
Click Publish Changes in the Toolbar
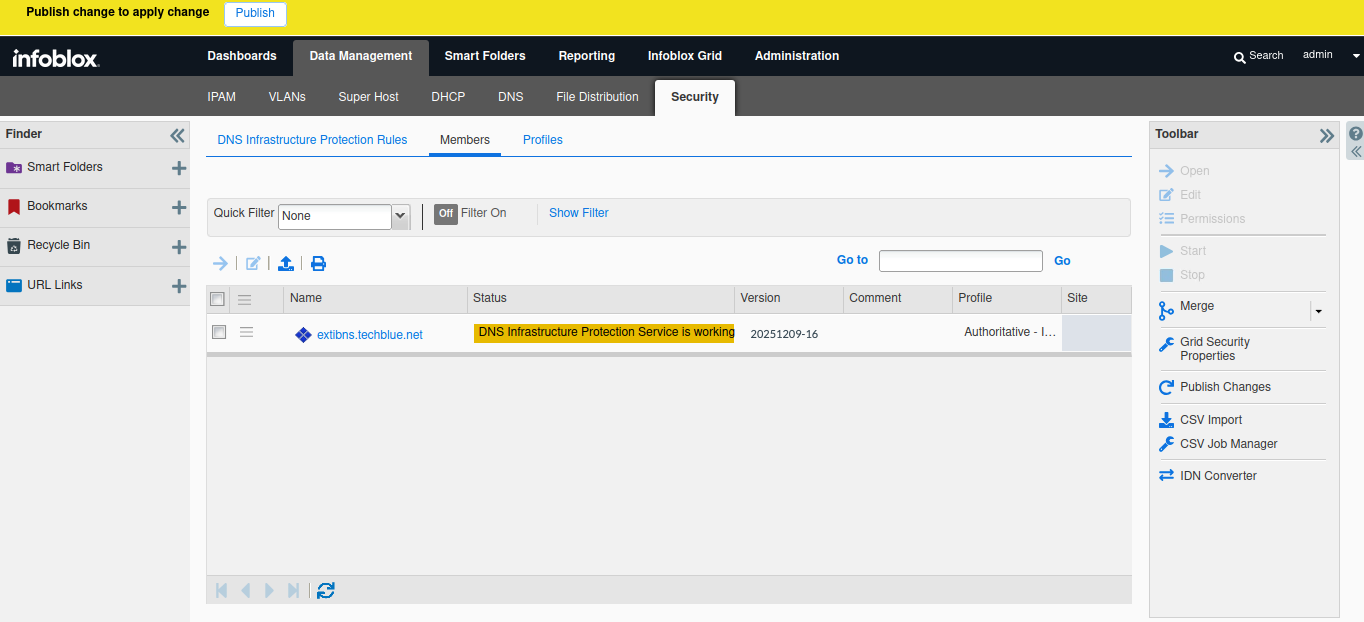1224,387
